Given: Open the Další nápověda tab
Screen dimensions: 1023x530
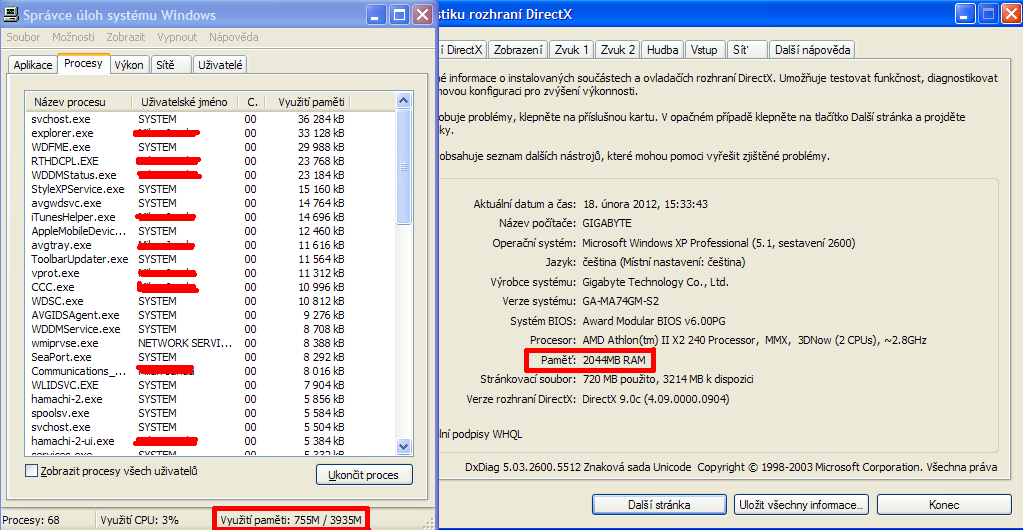Looking at the screenshot, I should pos(812,50).
